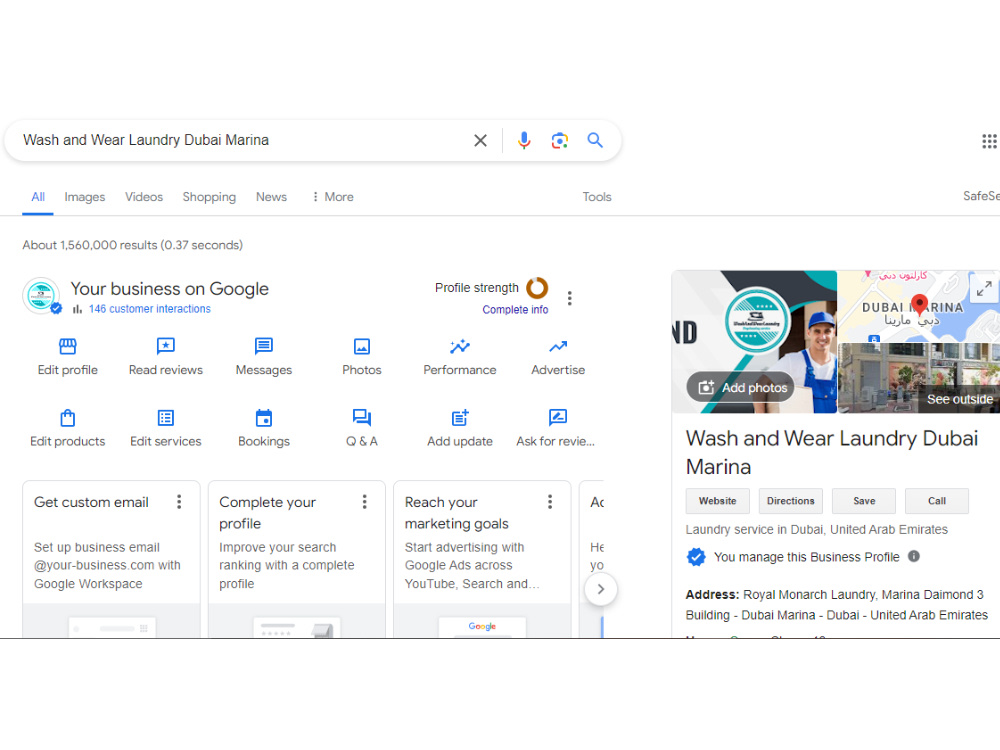Click the blue magnifier search icon
1000x750 pixels.
(595, 140)
